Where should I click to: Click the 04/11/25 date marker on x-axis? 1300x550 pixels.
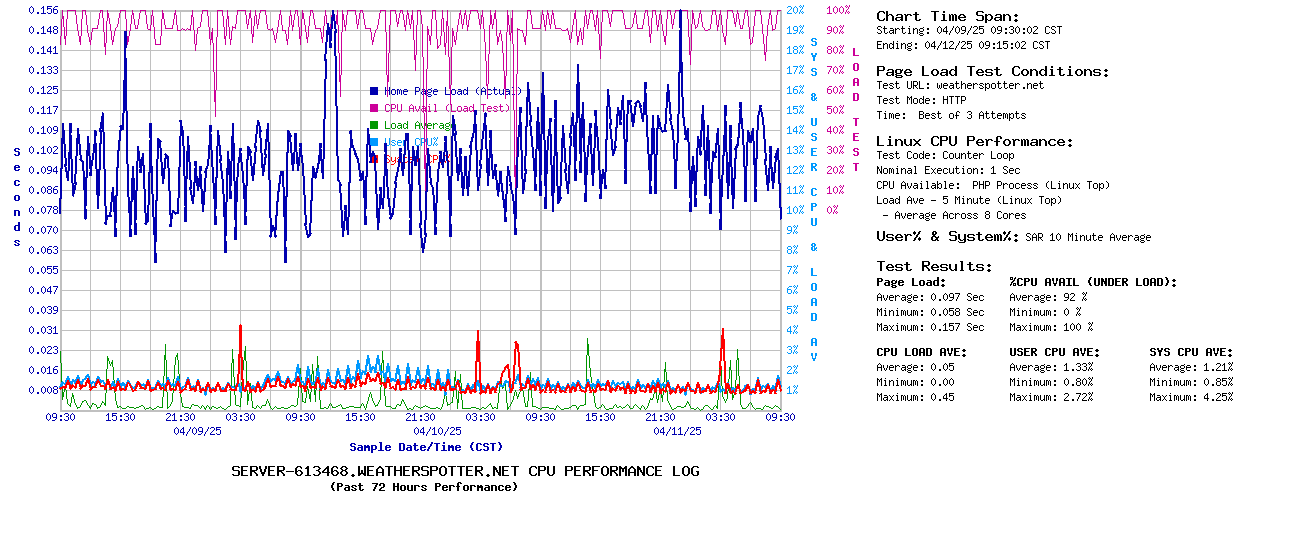pyautogui.click(x=677, y=431)
